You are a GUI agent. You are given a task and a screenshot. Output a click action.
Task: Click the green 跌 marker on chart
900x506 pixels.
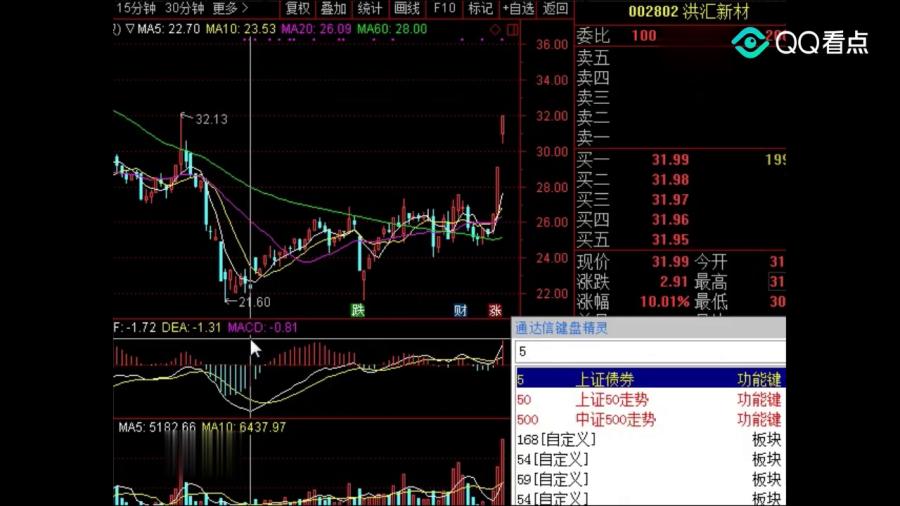pos(358,310)
